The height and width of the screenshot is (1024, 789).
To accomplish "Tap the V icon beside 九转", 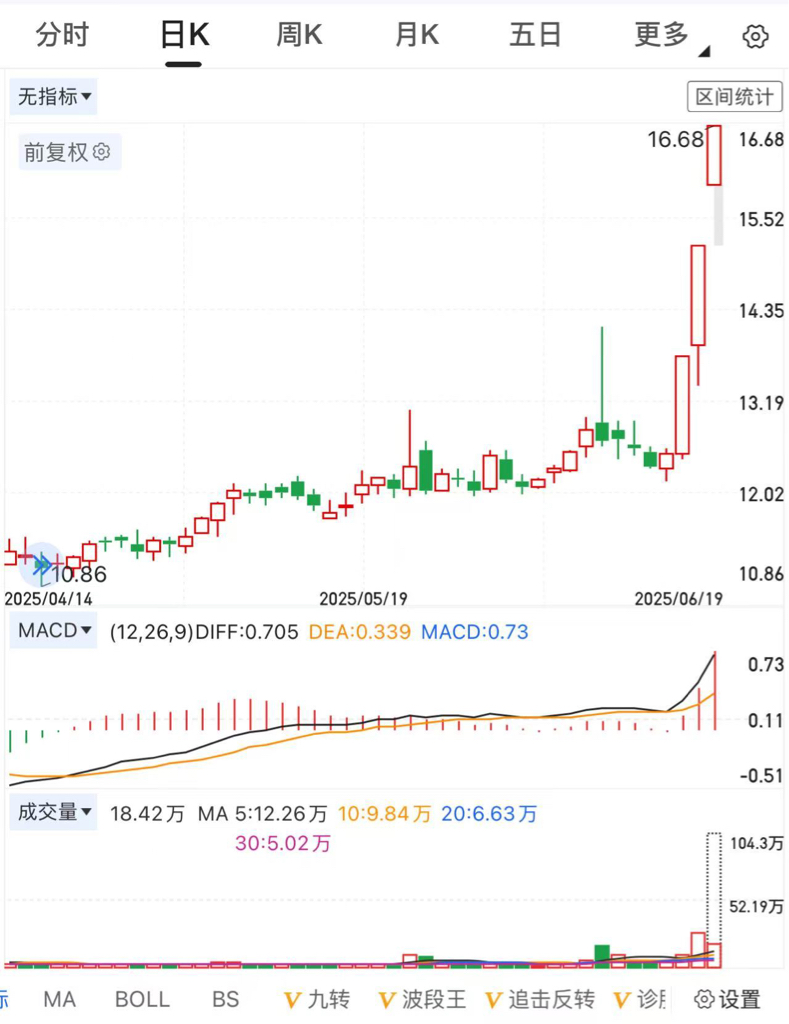I will pos(293,1000).
